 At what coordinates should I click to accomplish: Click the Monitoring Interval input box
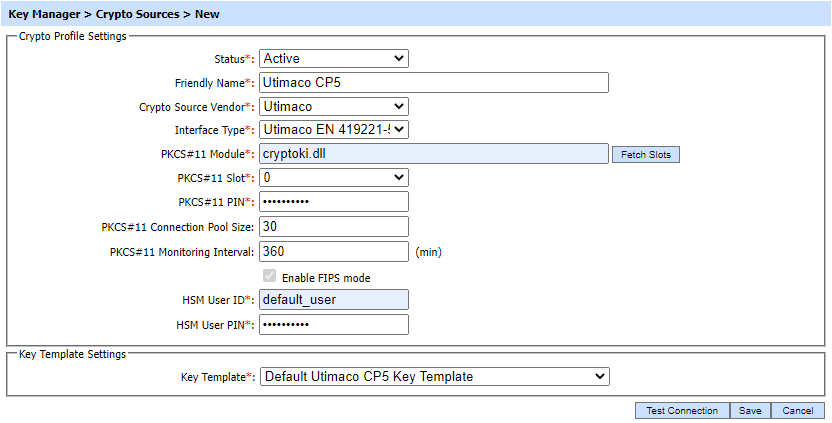point(333,252)
